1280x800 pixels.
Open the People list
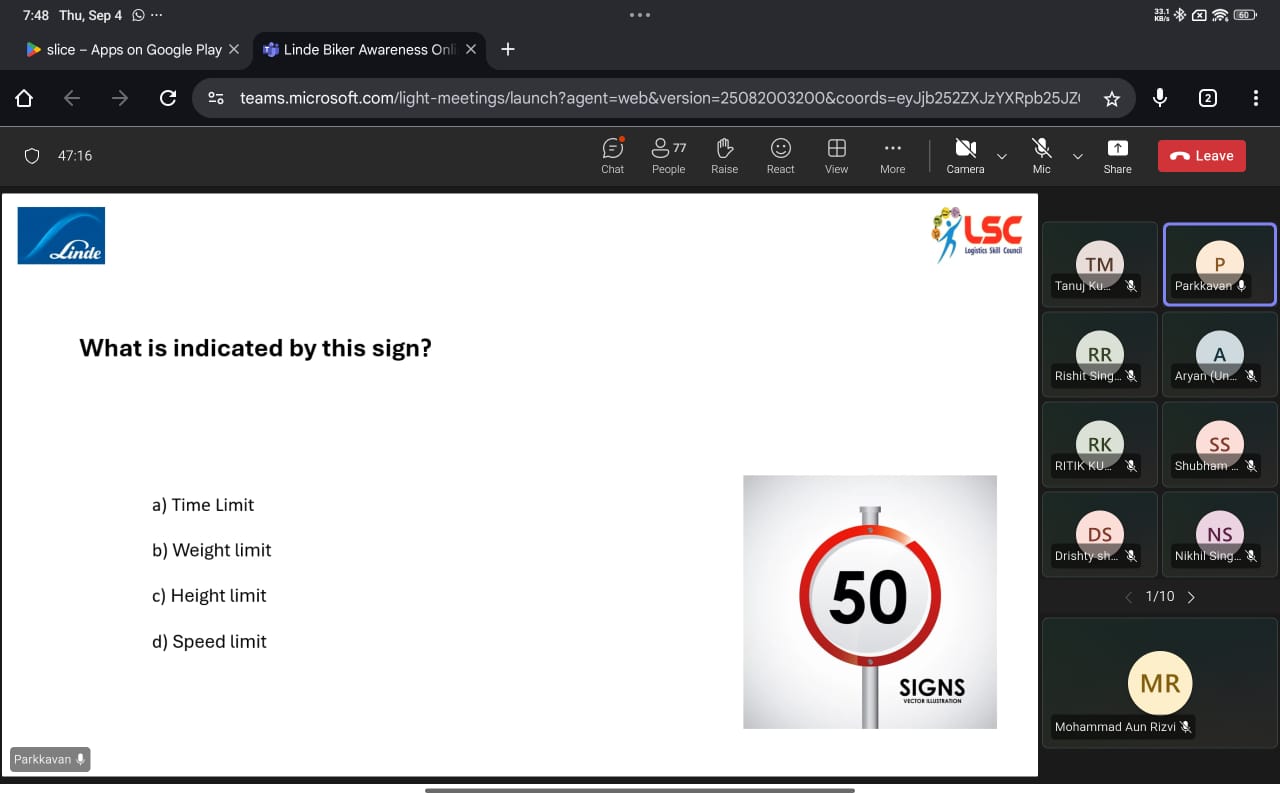coord(668,155)
